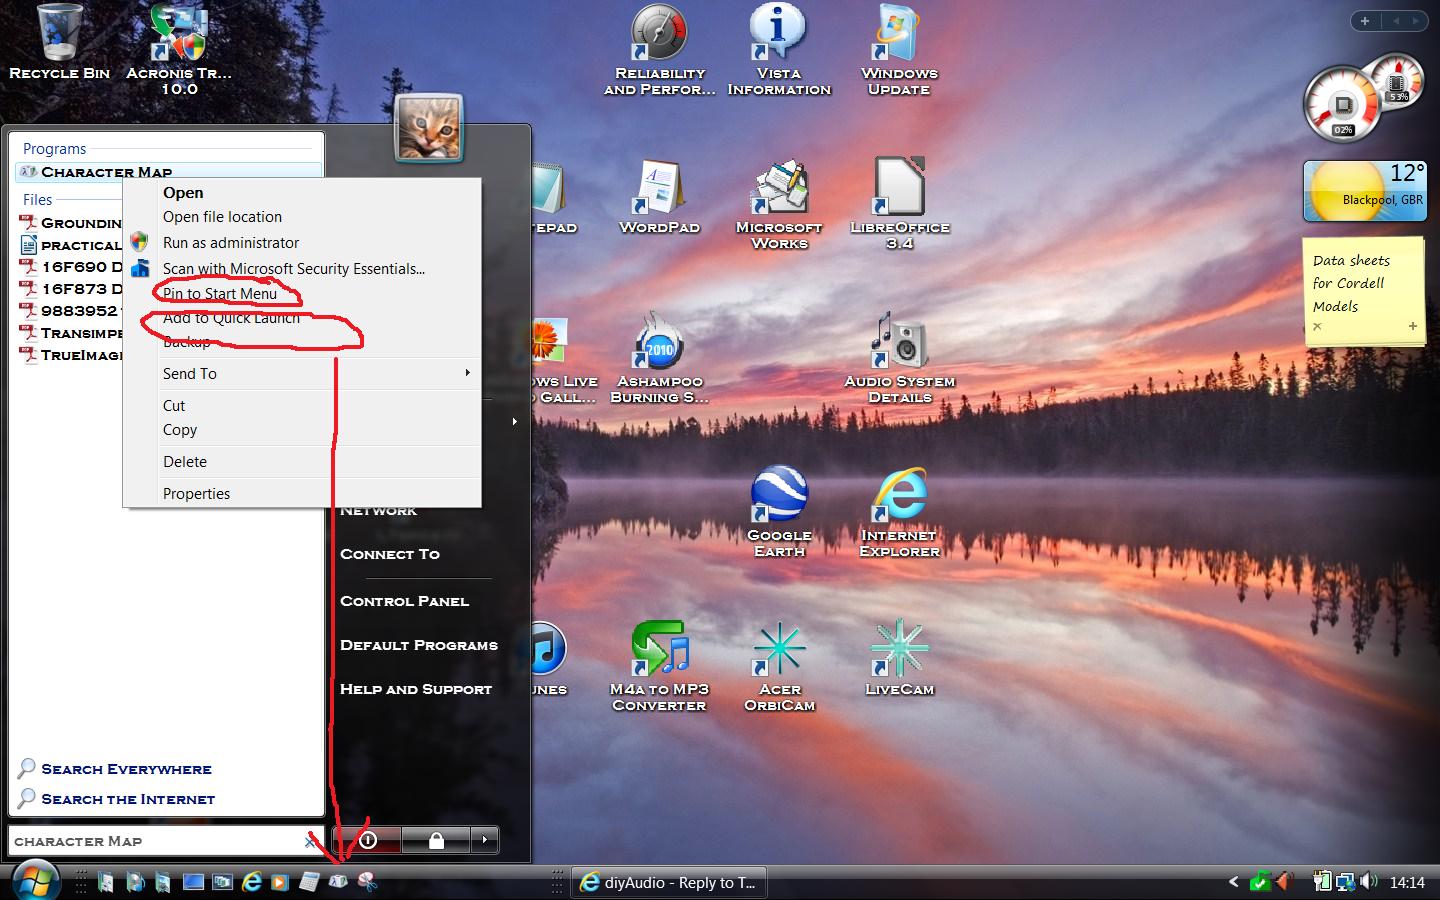Image resolution: width=1440 pixels, height=900 pixels.
Task: Open Help and Support from Start menu
Action: coord(416,689)
